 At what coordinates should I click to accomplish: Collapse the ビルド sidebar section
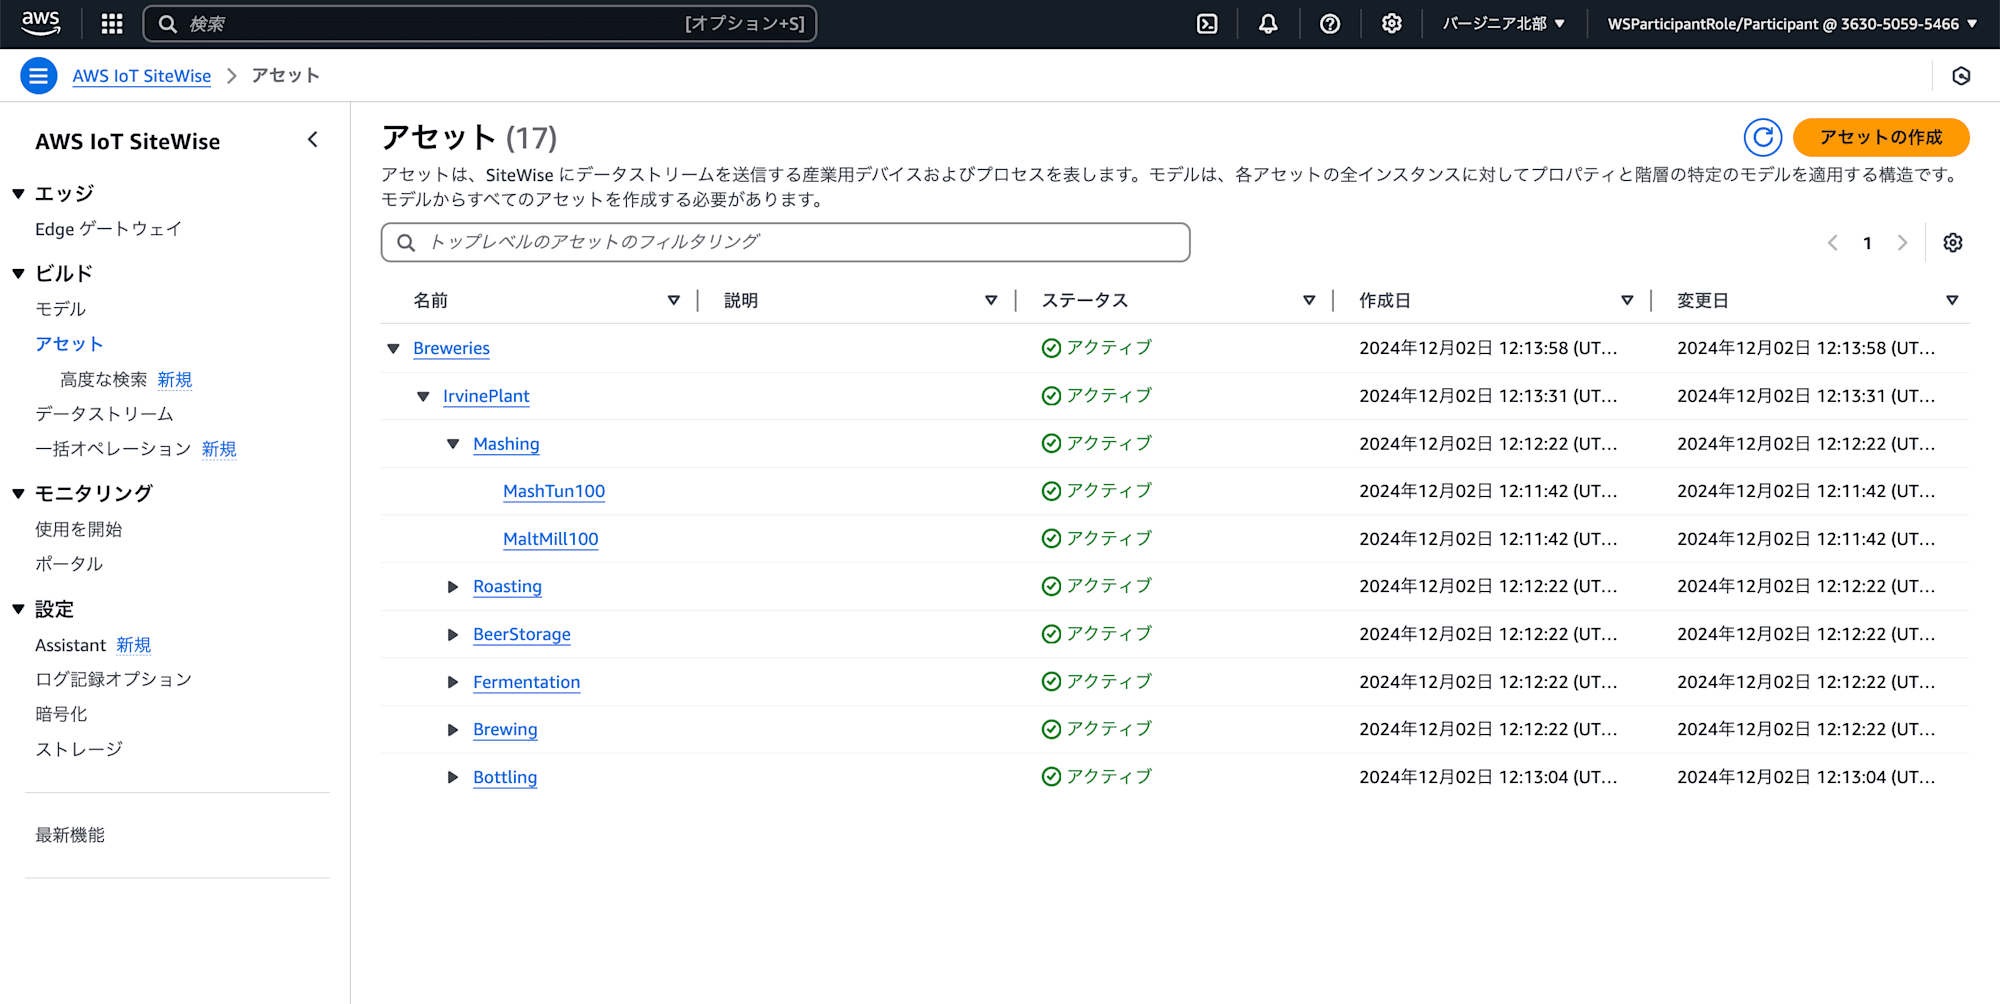tap(18, 273)
